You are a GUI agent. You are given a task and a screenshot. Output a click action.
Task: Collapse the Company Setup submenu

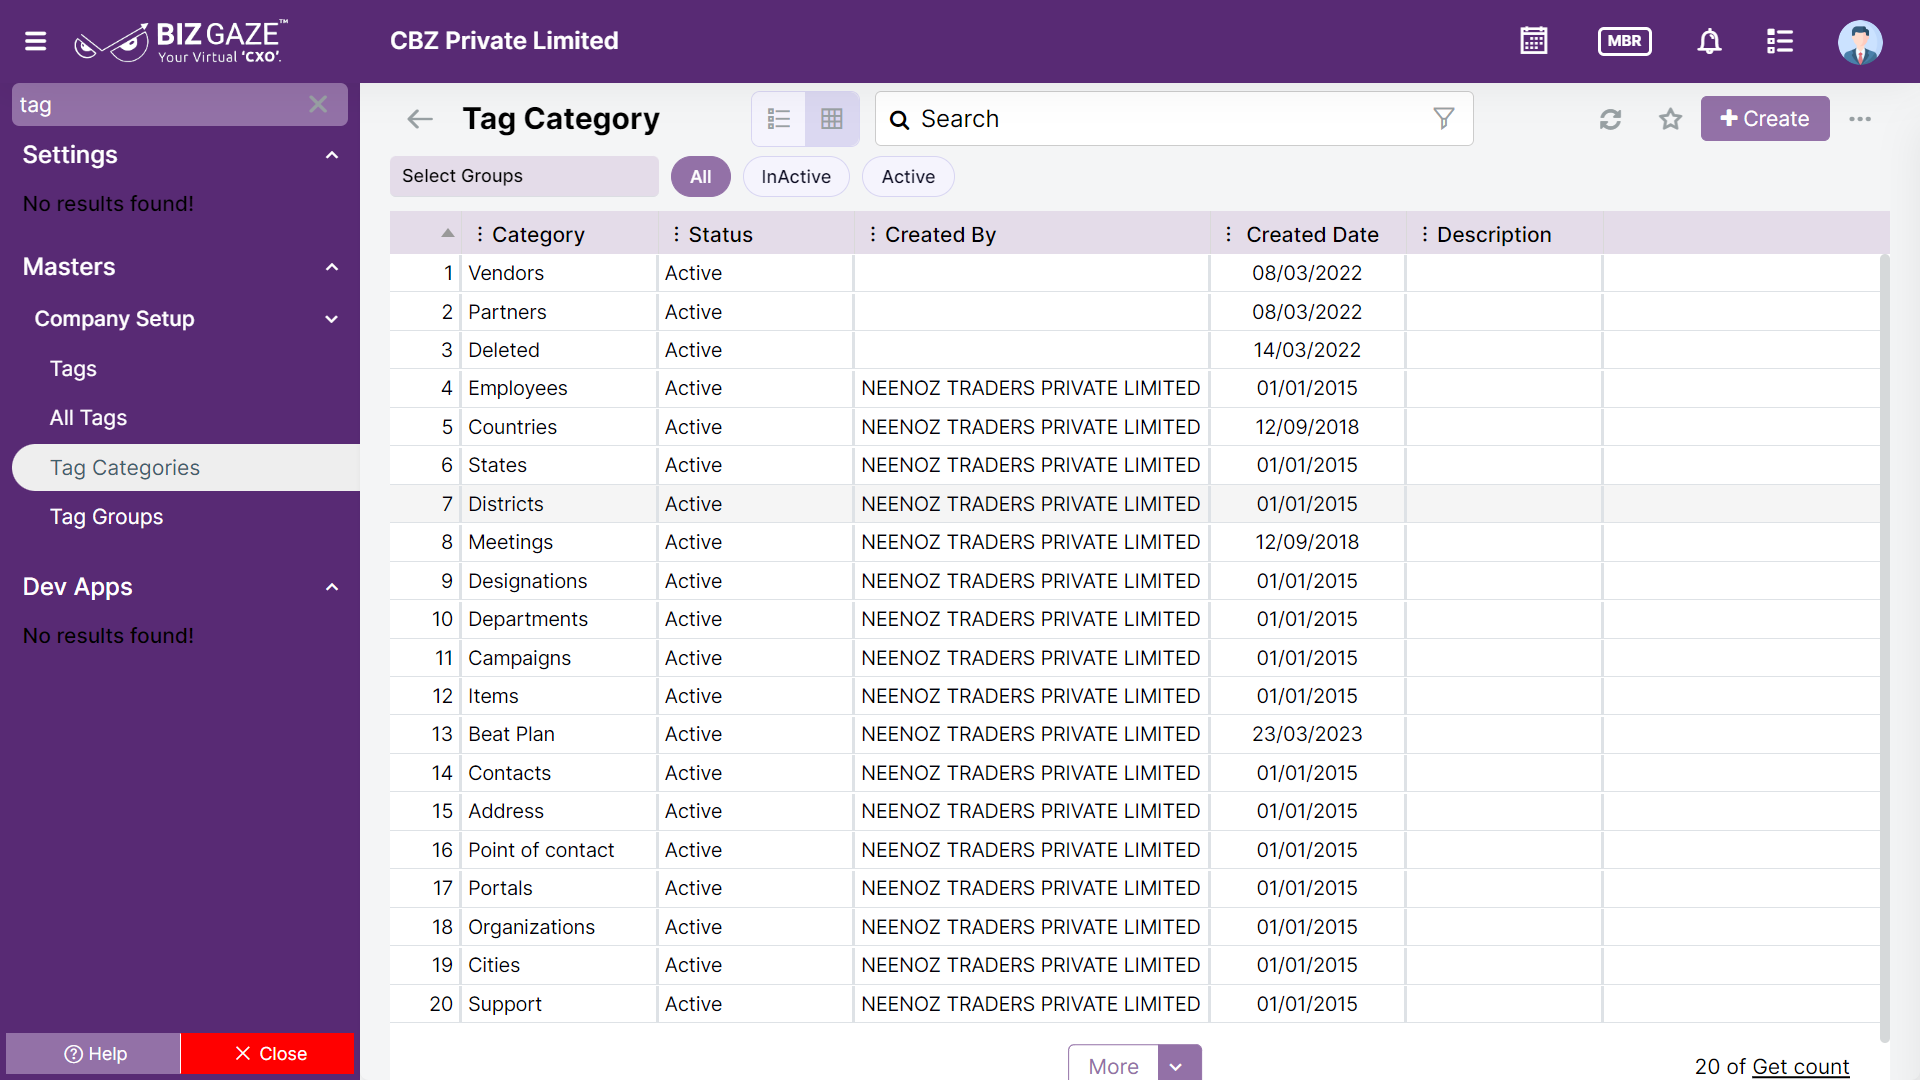332,319
